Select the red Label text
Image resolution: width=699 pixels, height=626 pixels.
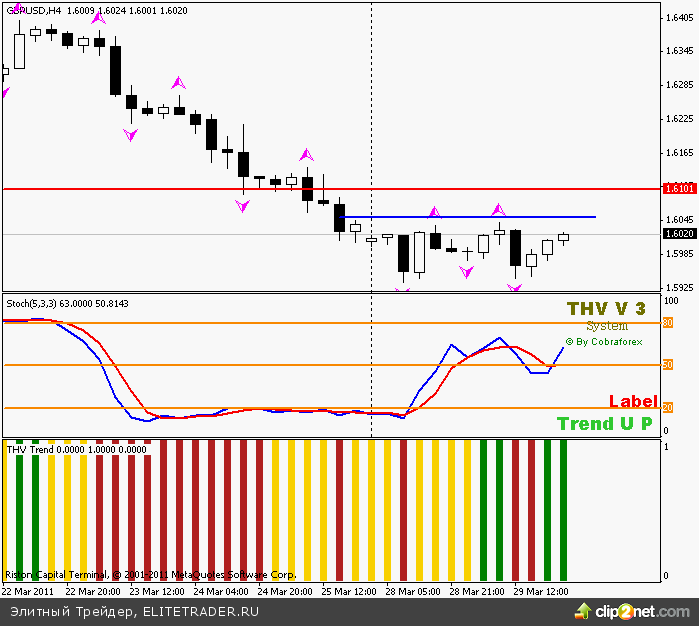click(x=632, y=402)
